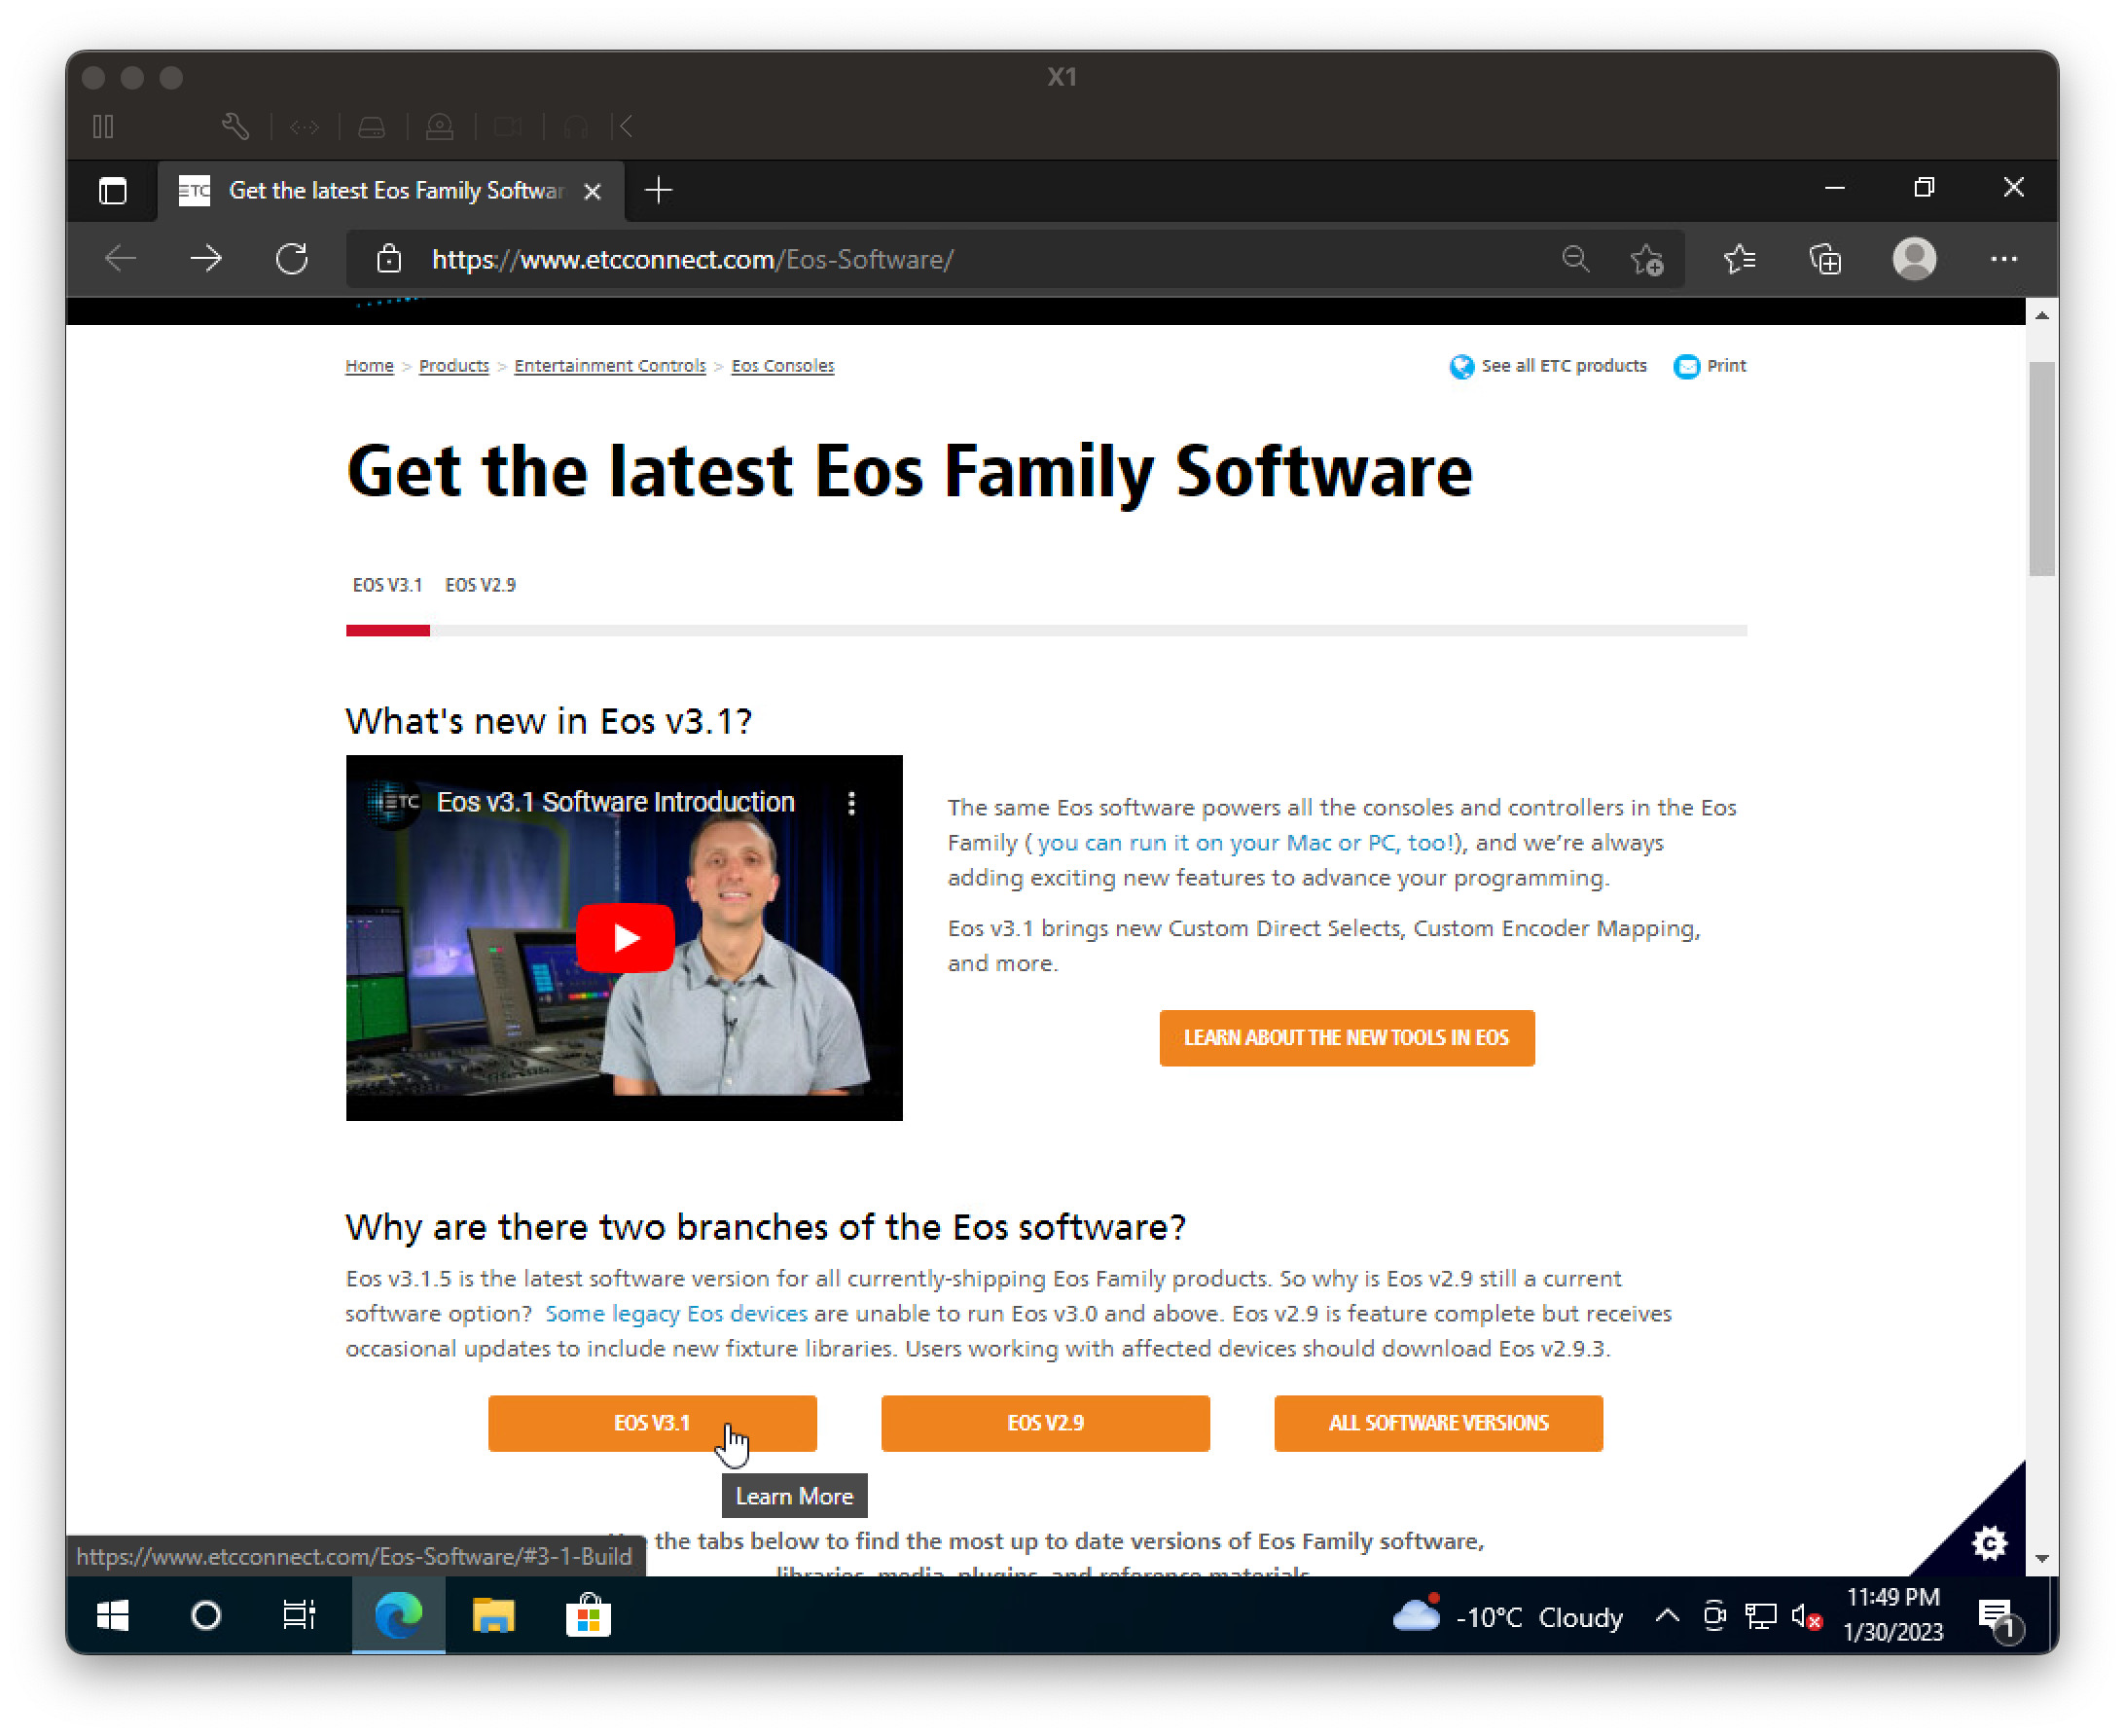This screenshot has height=1736, width=2125.
Task: Open the browser profile avatar
Action: click(x=1914, y=259)
